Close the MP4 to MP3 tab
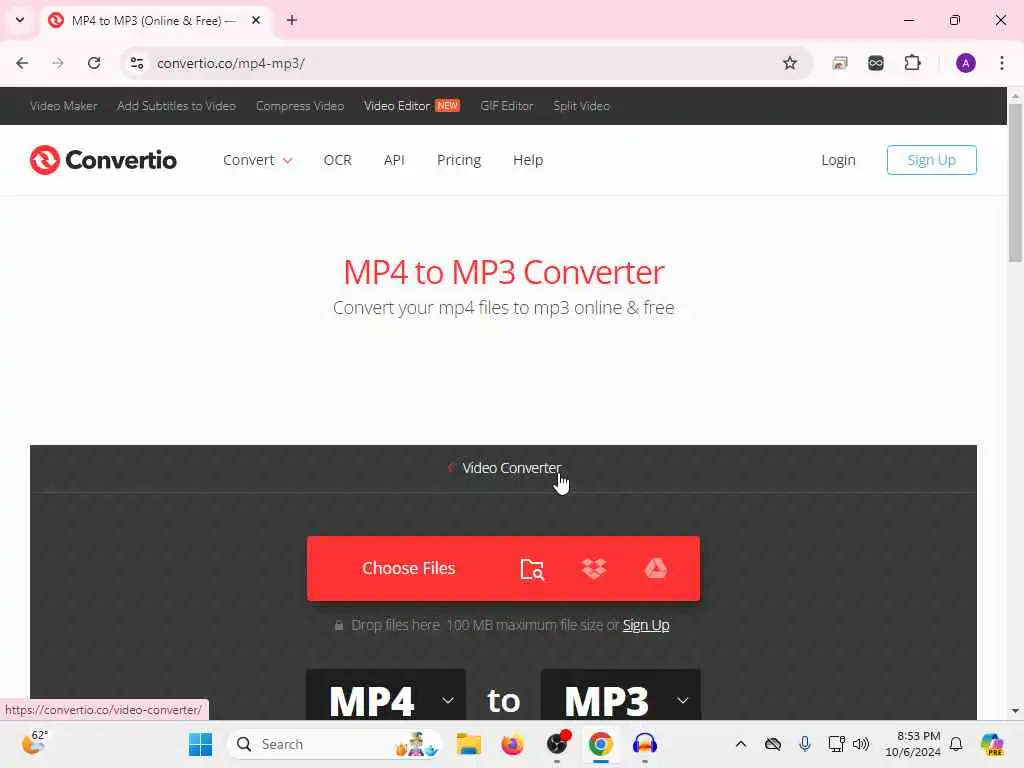 point(256,20)
